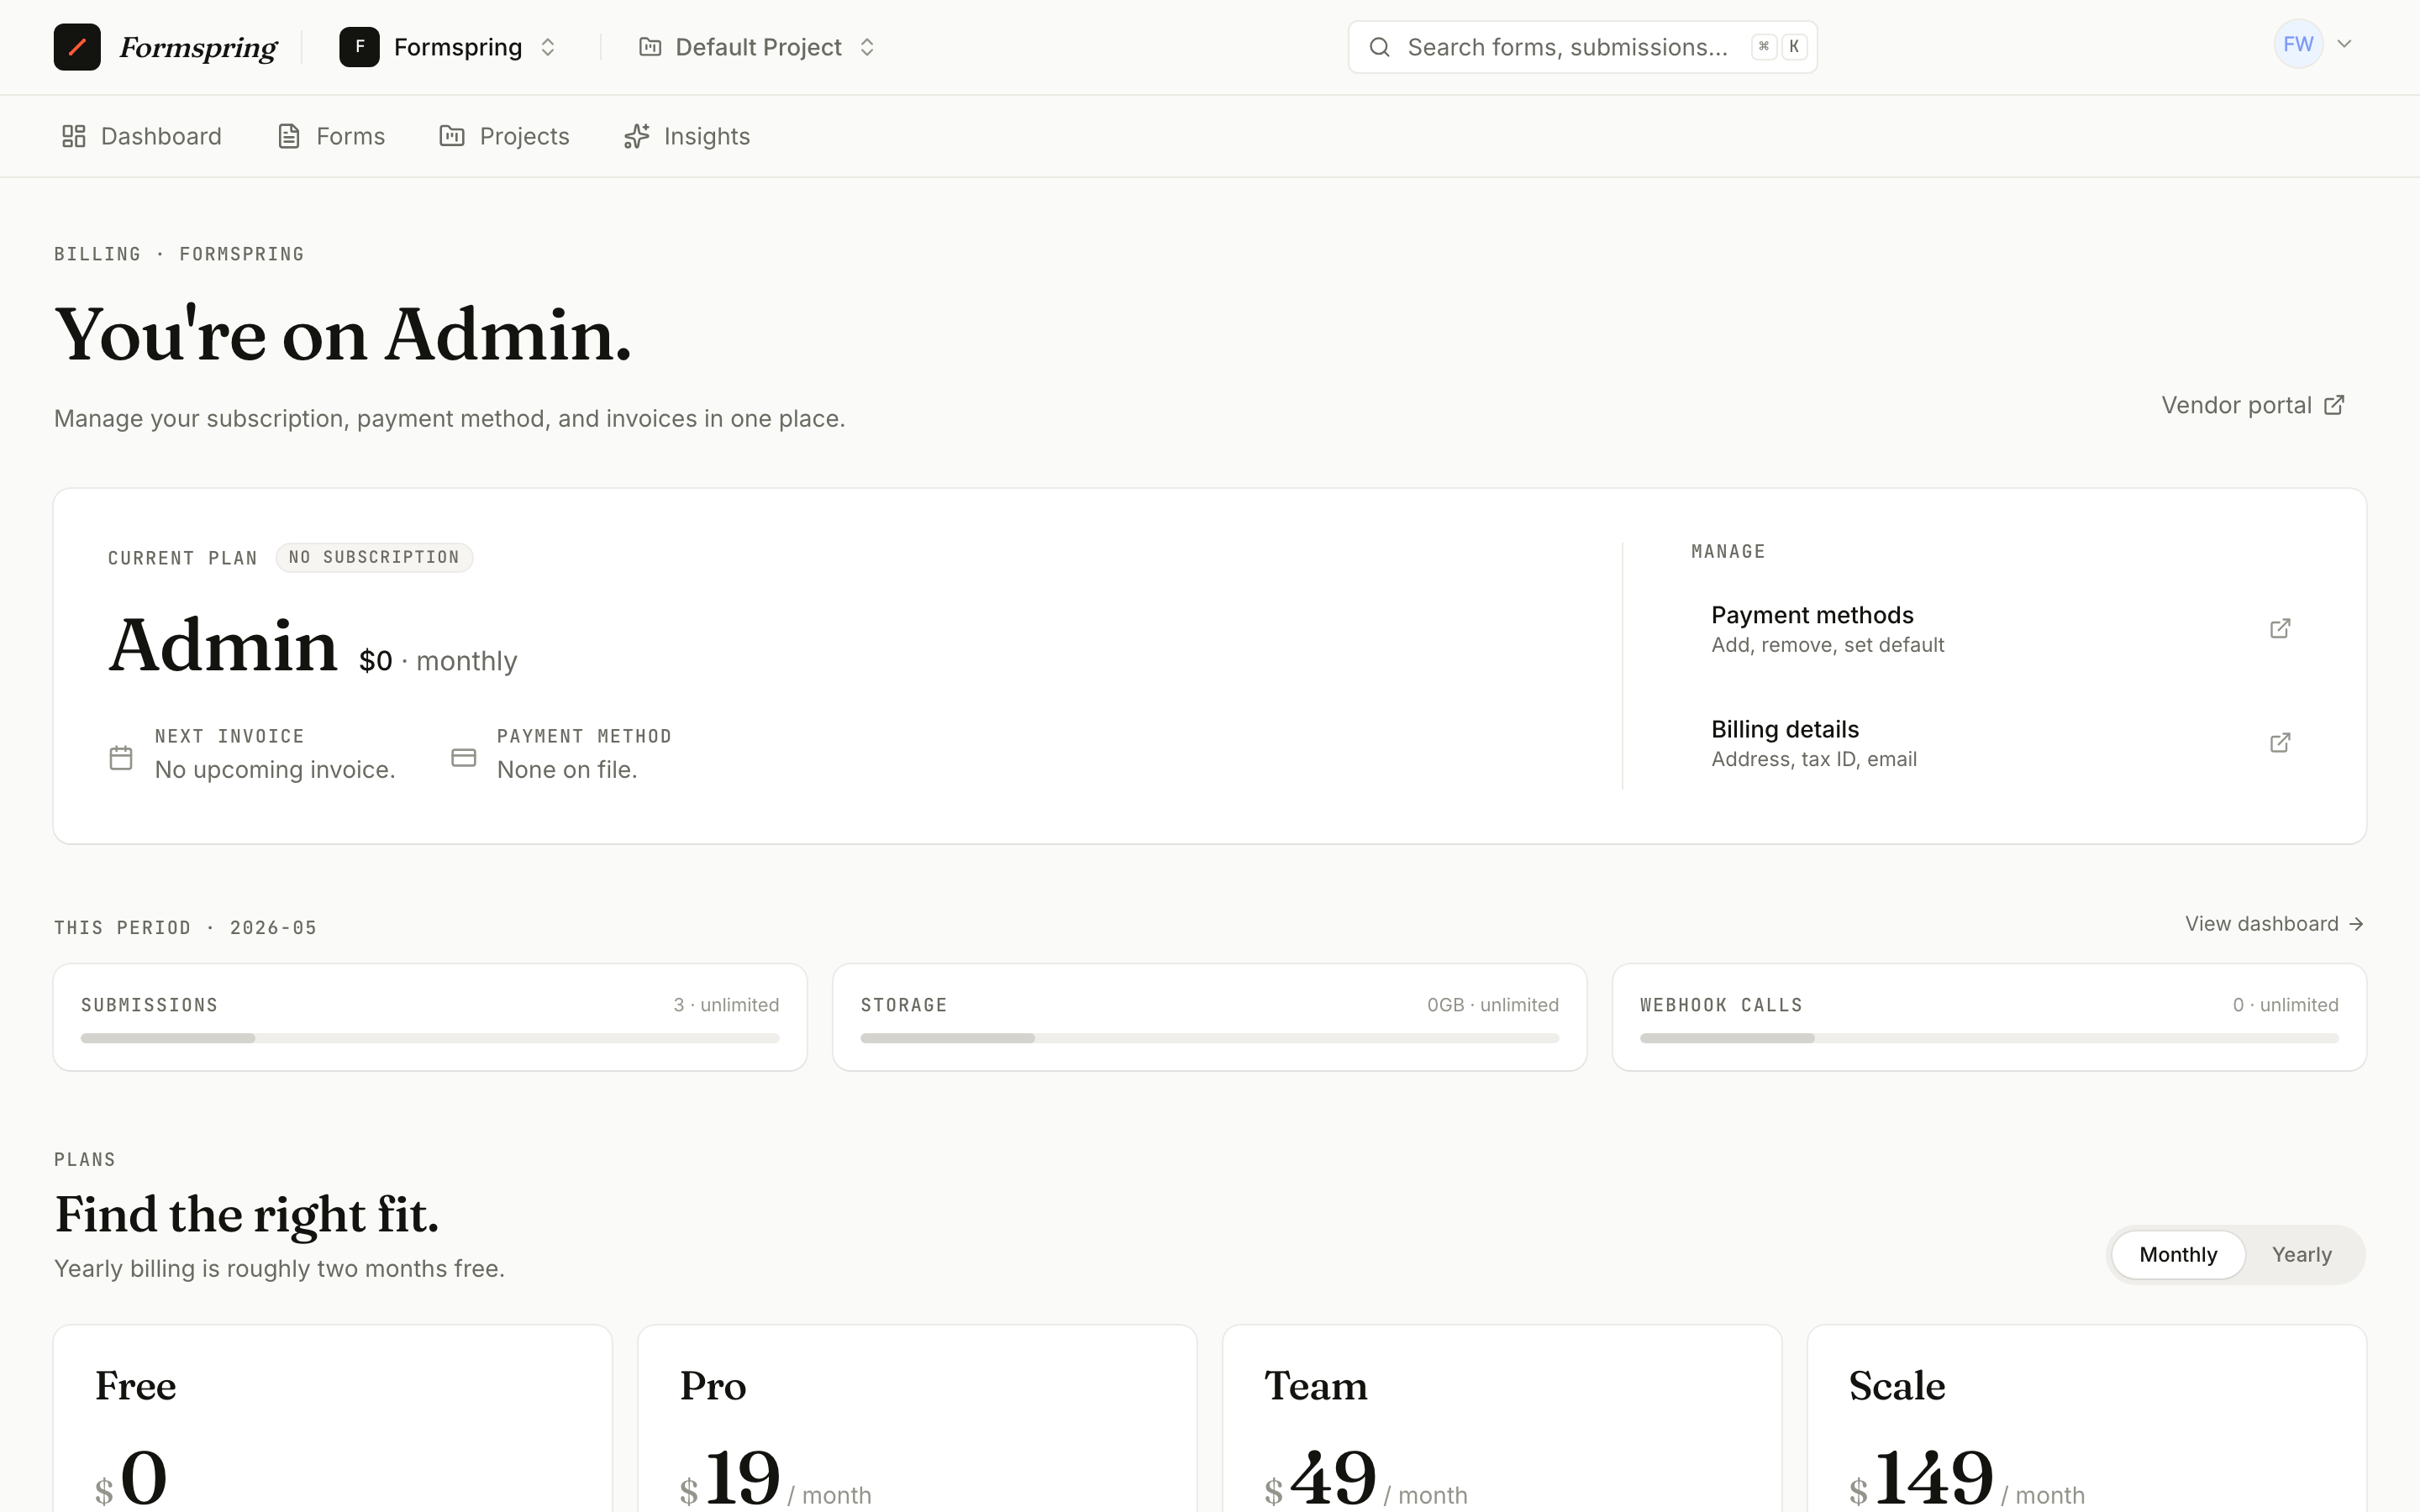This screenshot has height=1512, width=2420.
Task: Switch plan pricing to Yearly
Action: pyautogui.click(x=2301, y=1254)
